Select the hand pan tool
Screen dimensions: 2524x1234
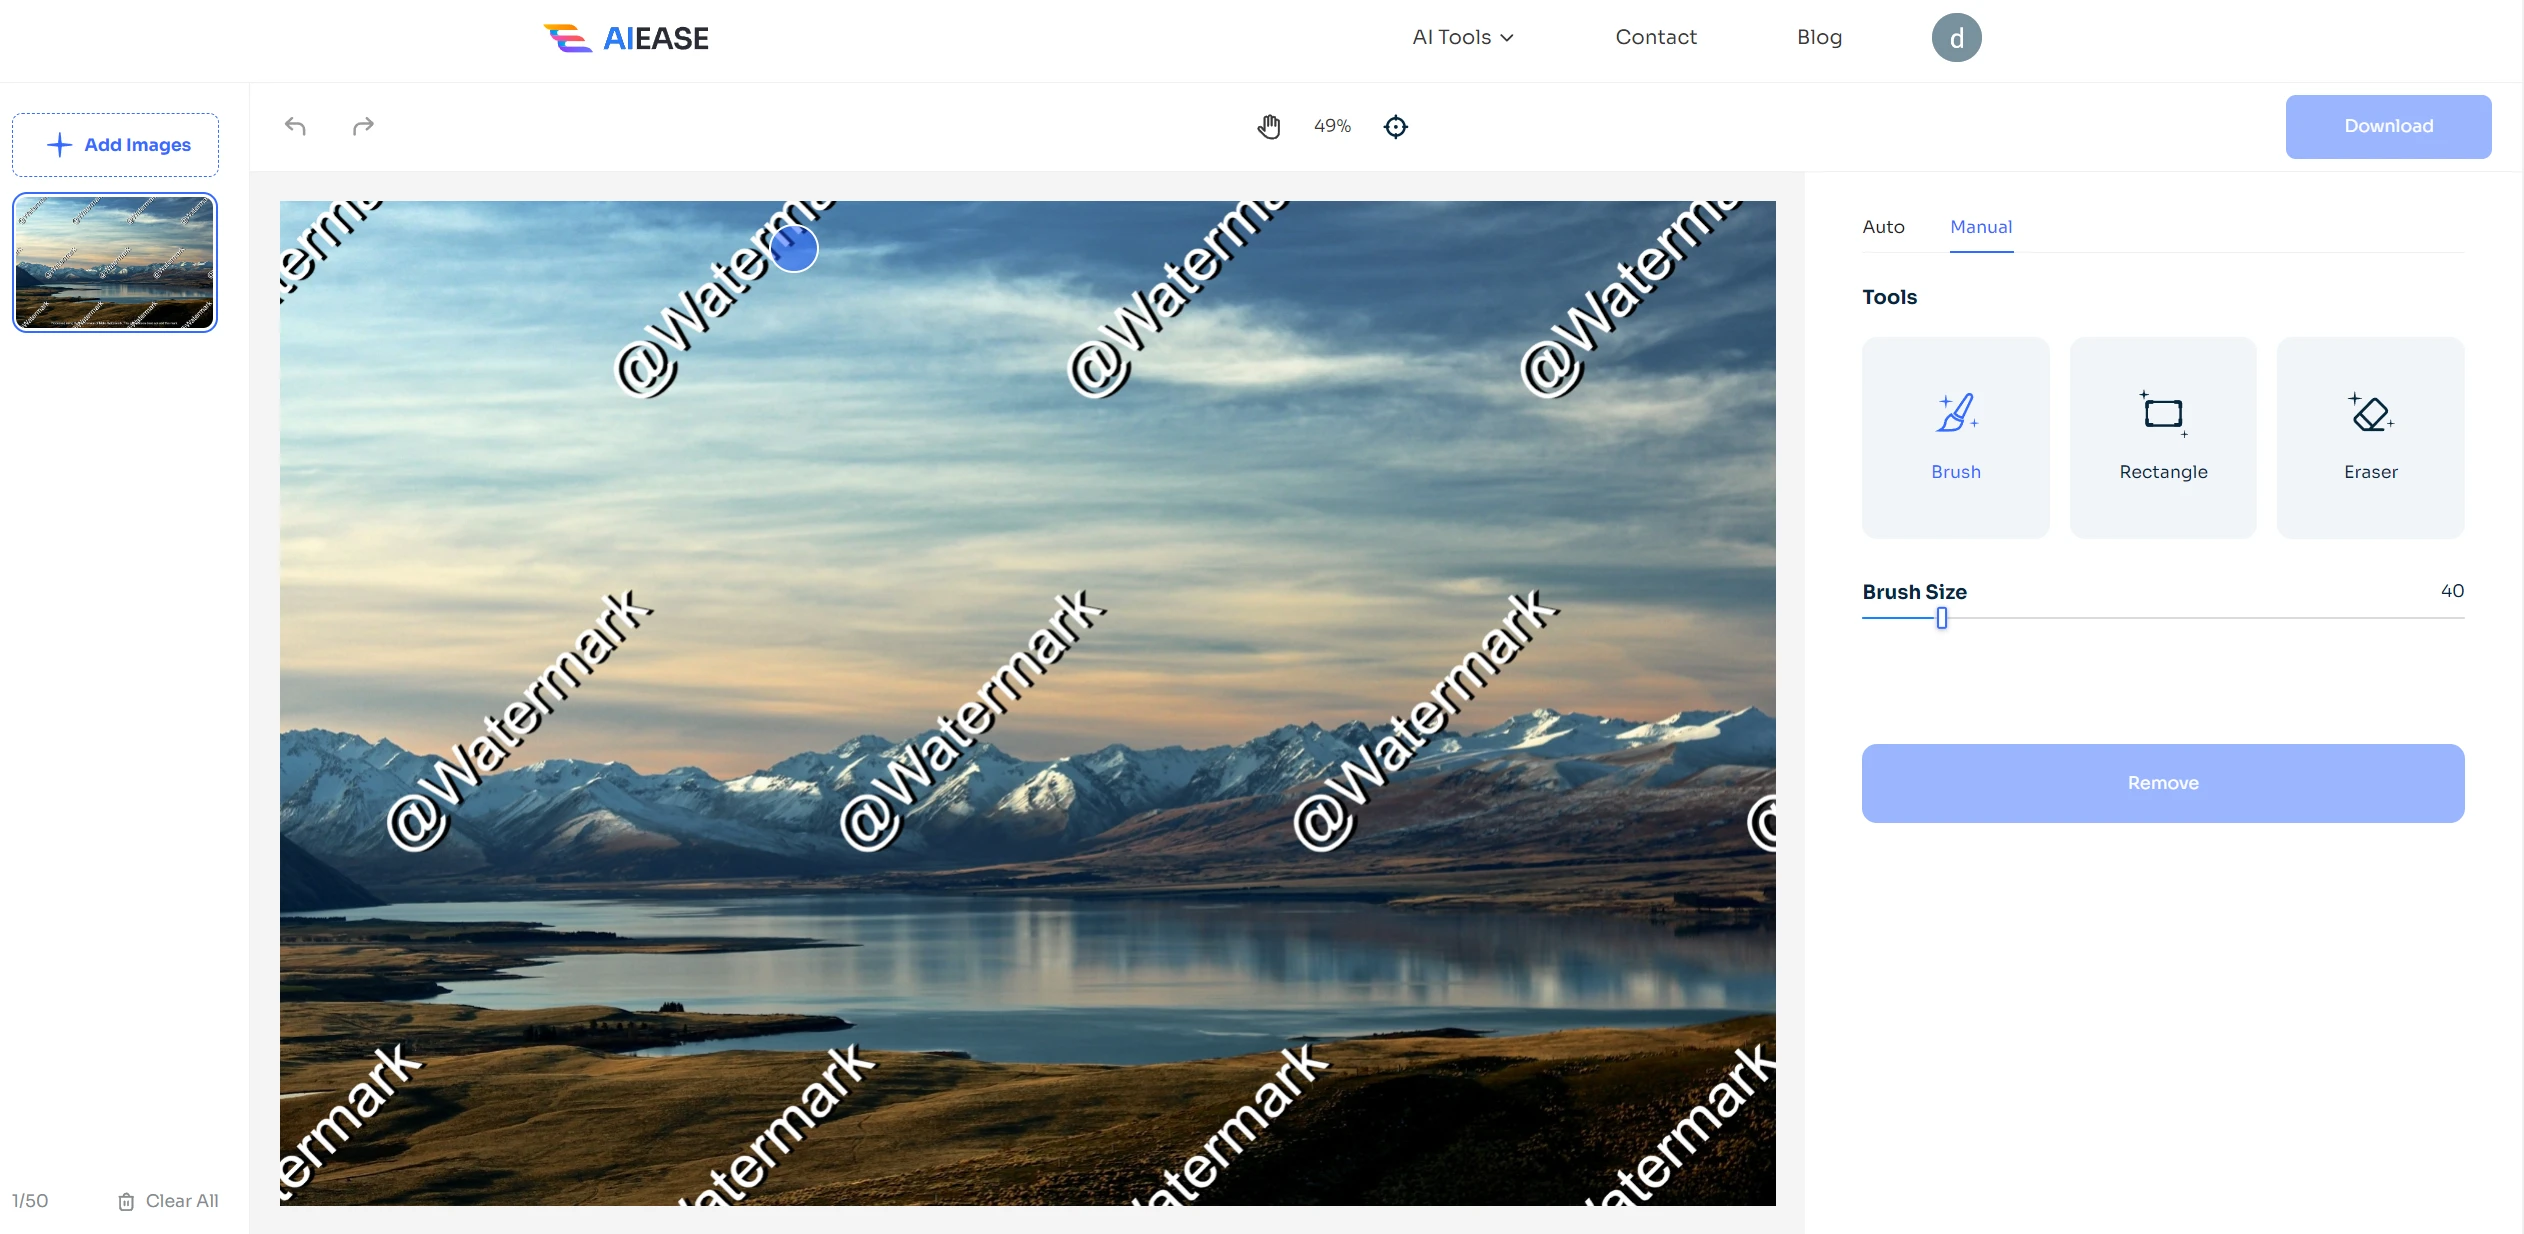click(1269, 126)
